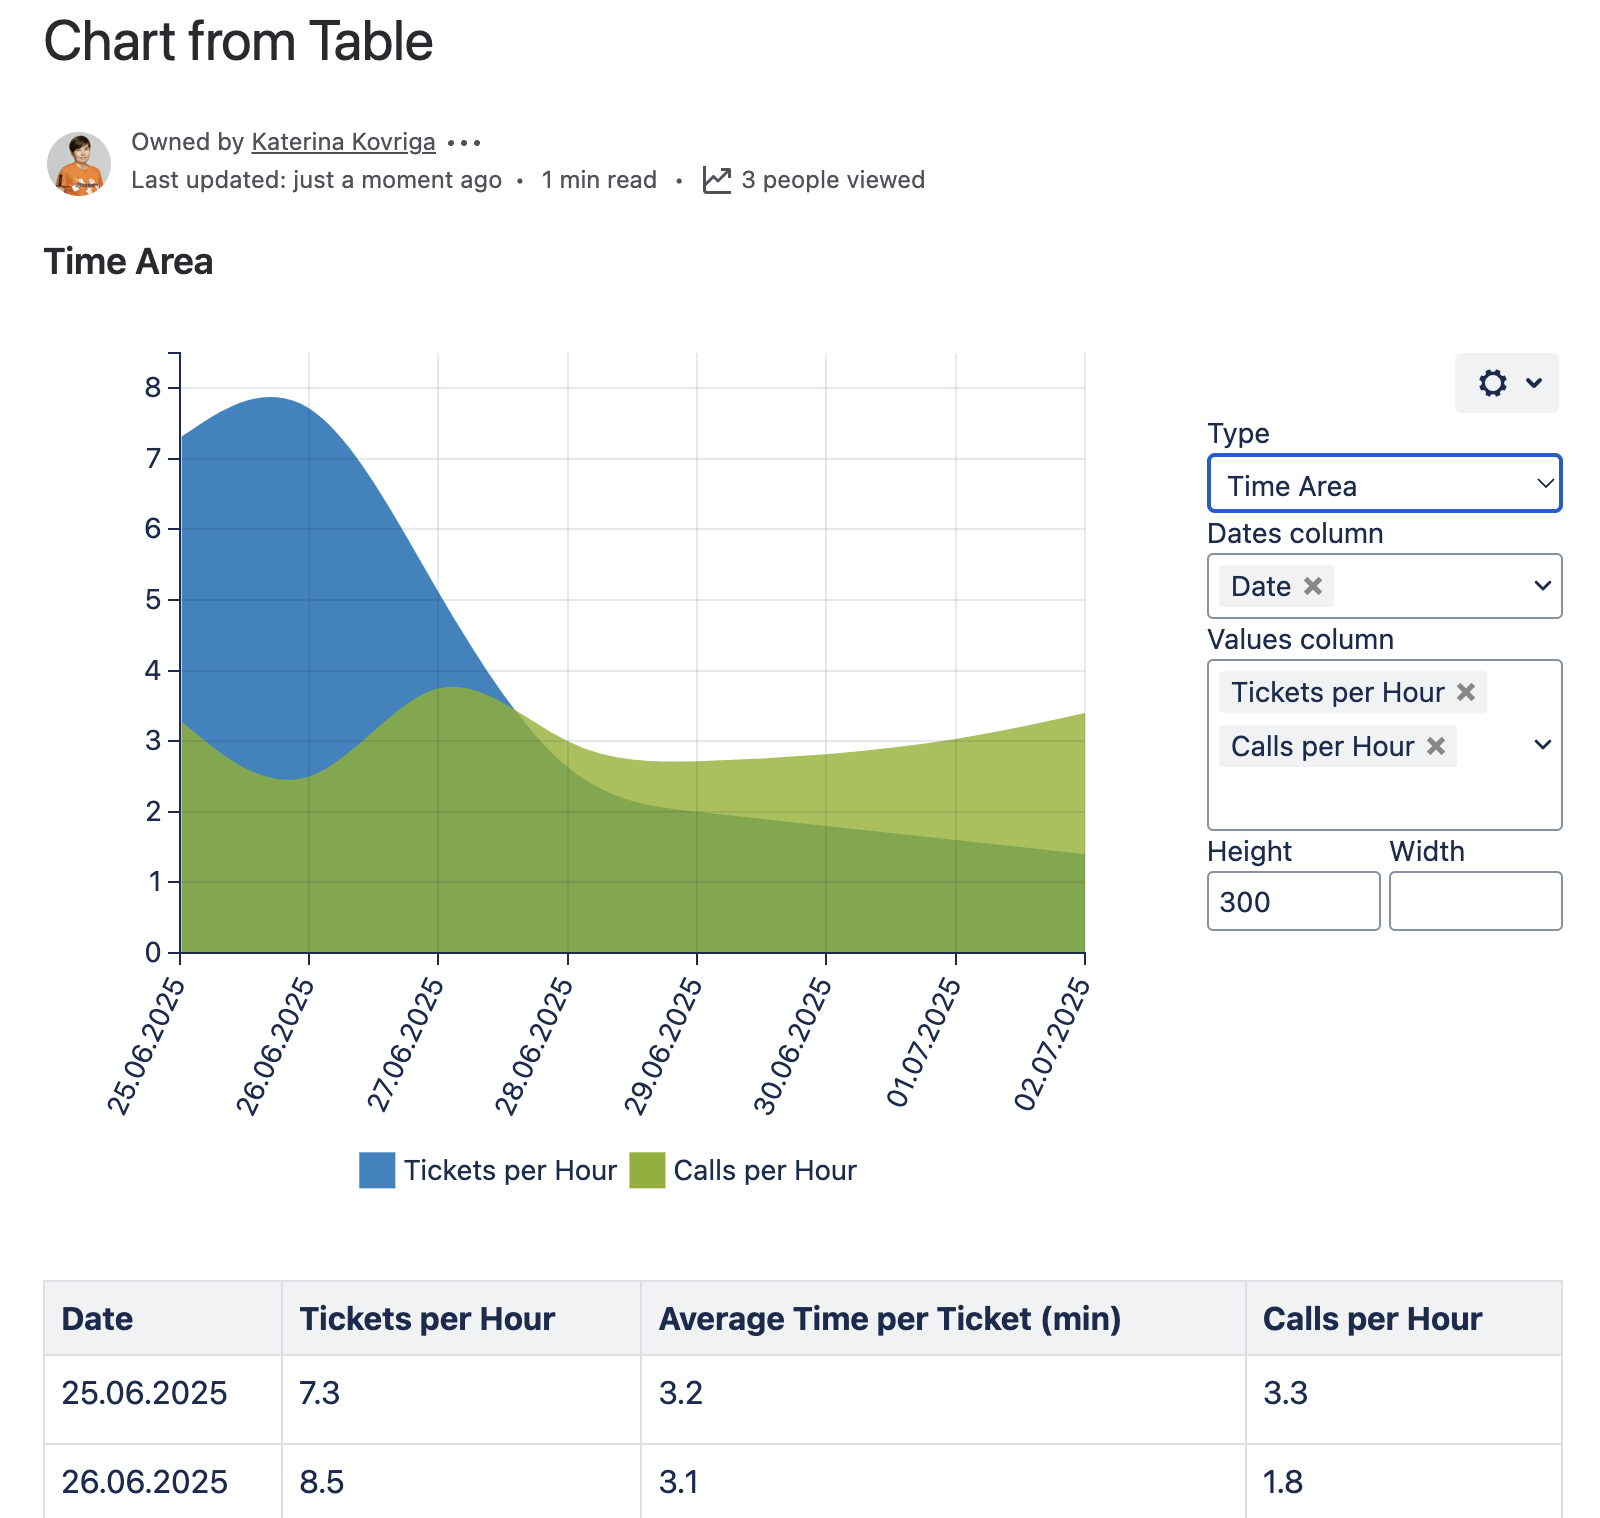
Task: Remove Calls per Hour from Values column
Action: tap(1436, 746)
